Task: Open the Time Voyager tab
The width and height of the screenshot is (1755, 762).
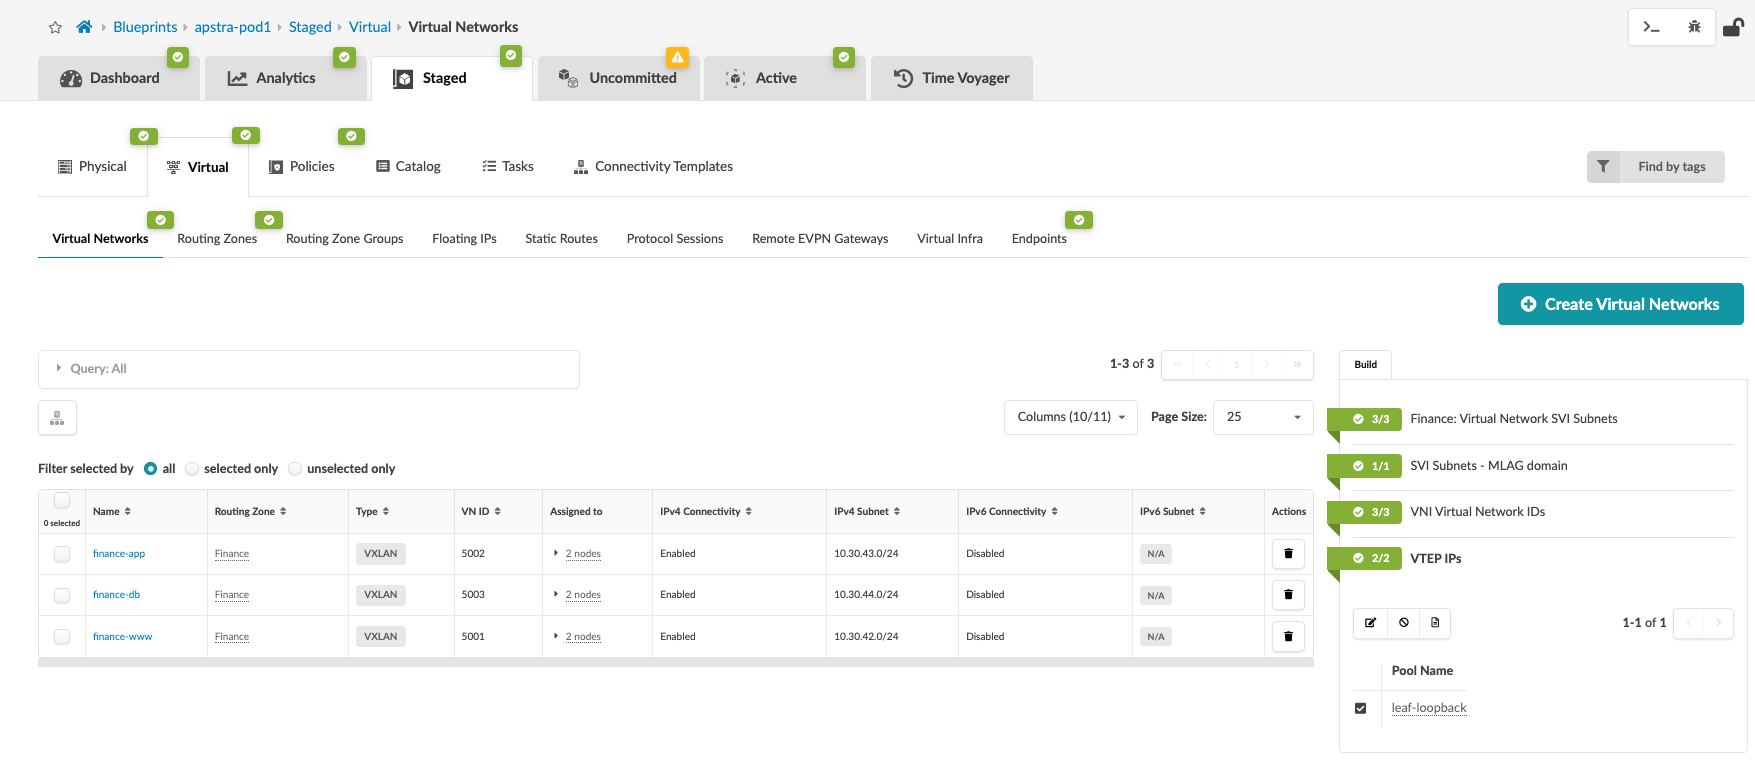Action: pyautogui.click(x=951, y=78)
